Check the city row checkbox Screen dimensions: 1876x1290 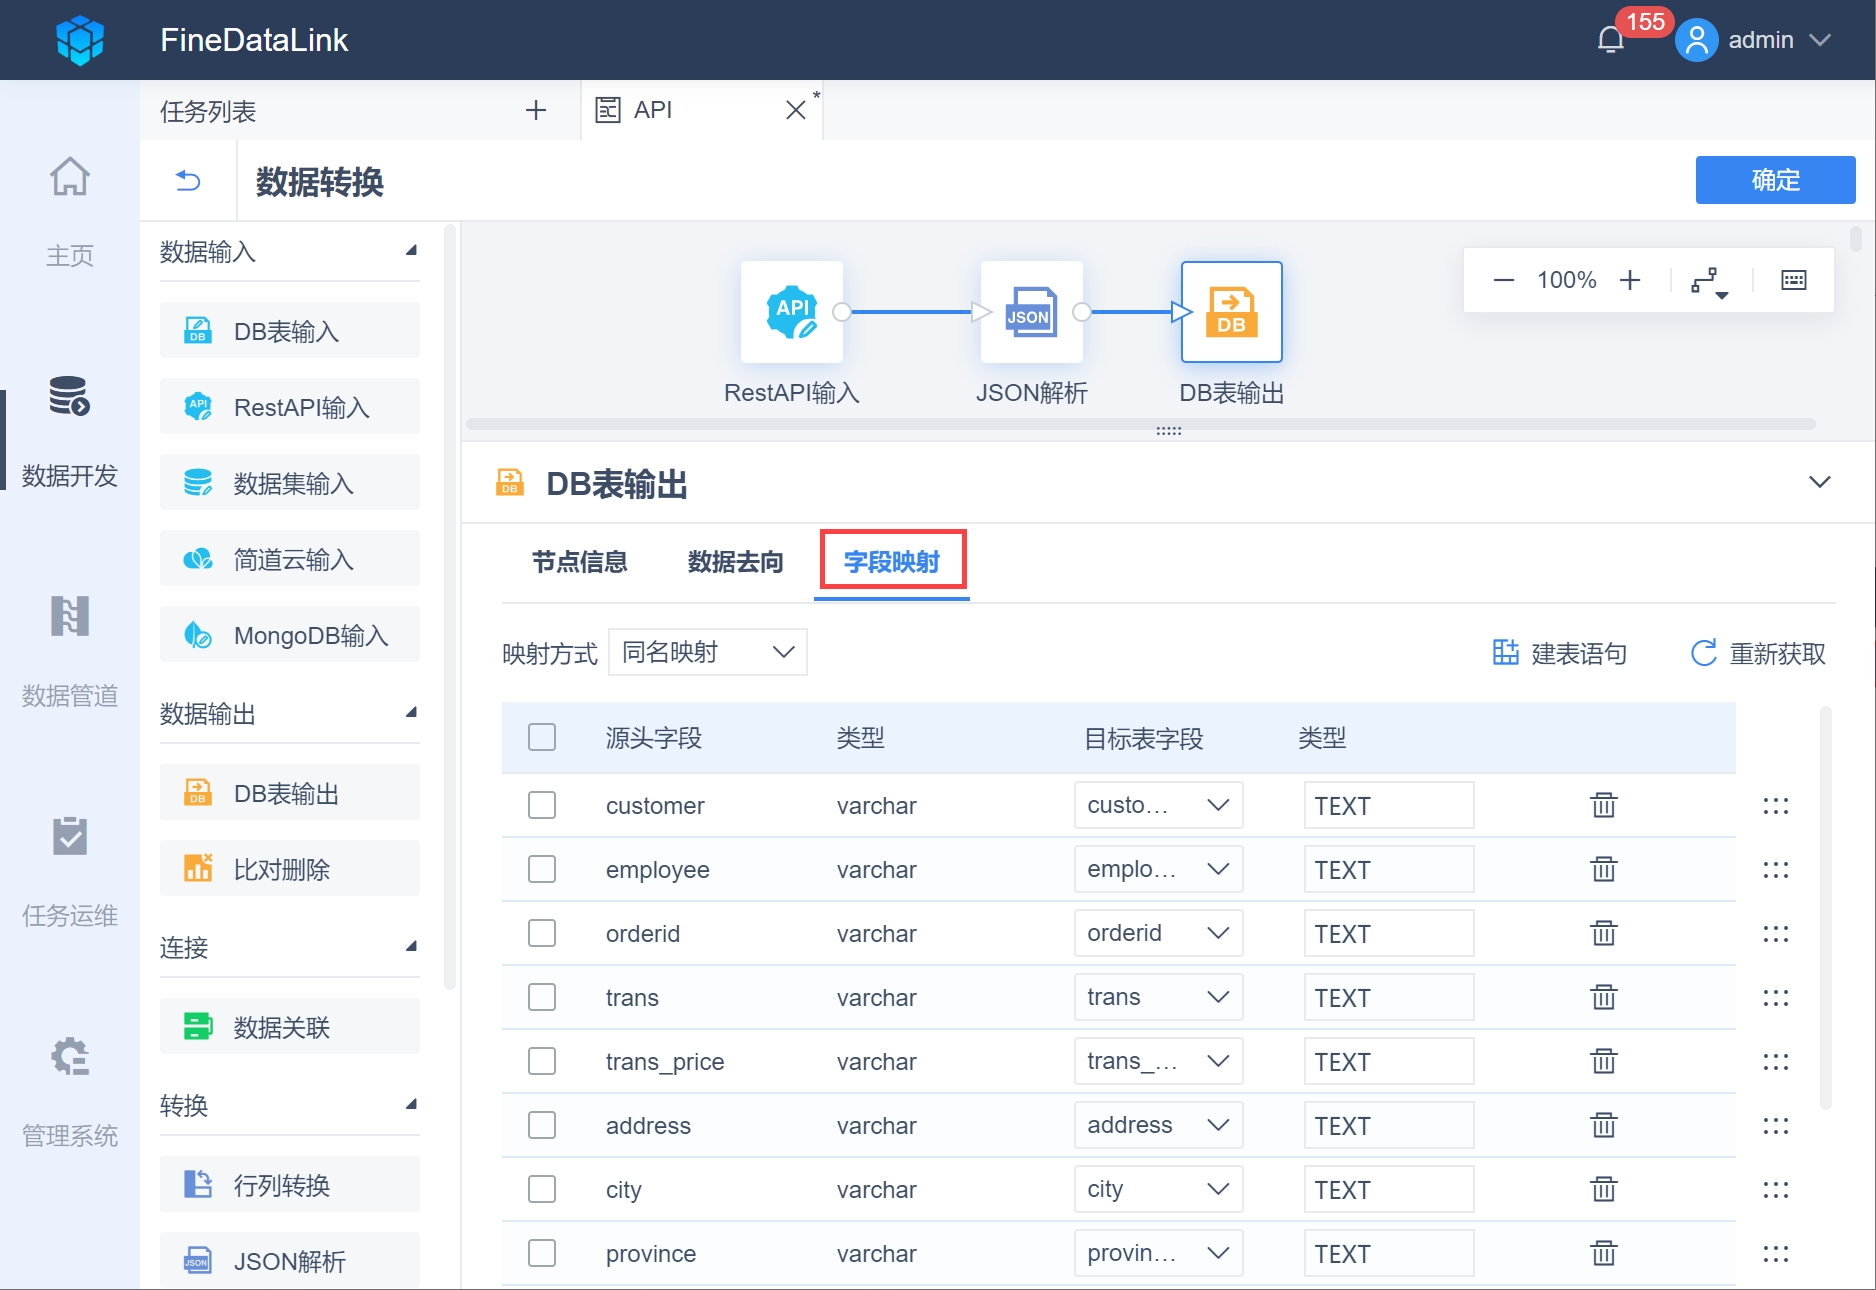click(x=542, y=1189)
